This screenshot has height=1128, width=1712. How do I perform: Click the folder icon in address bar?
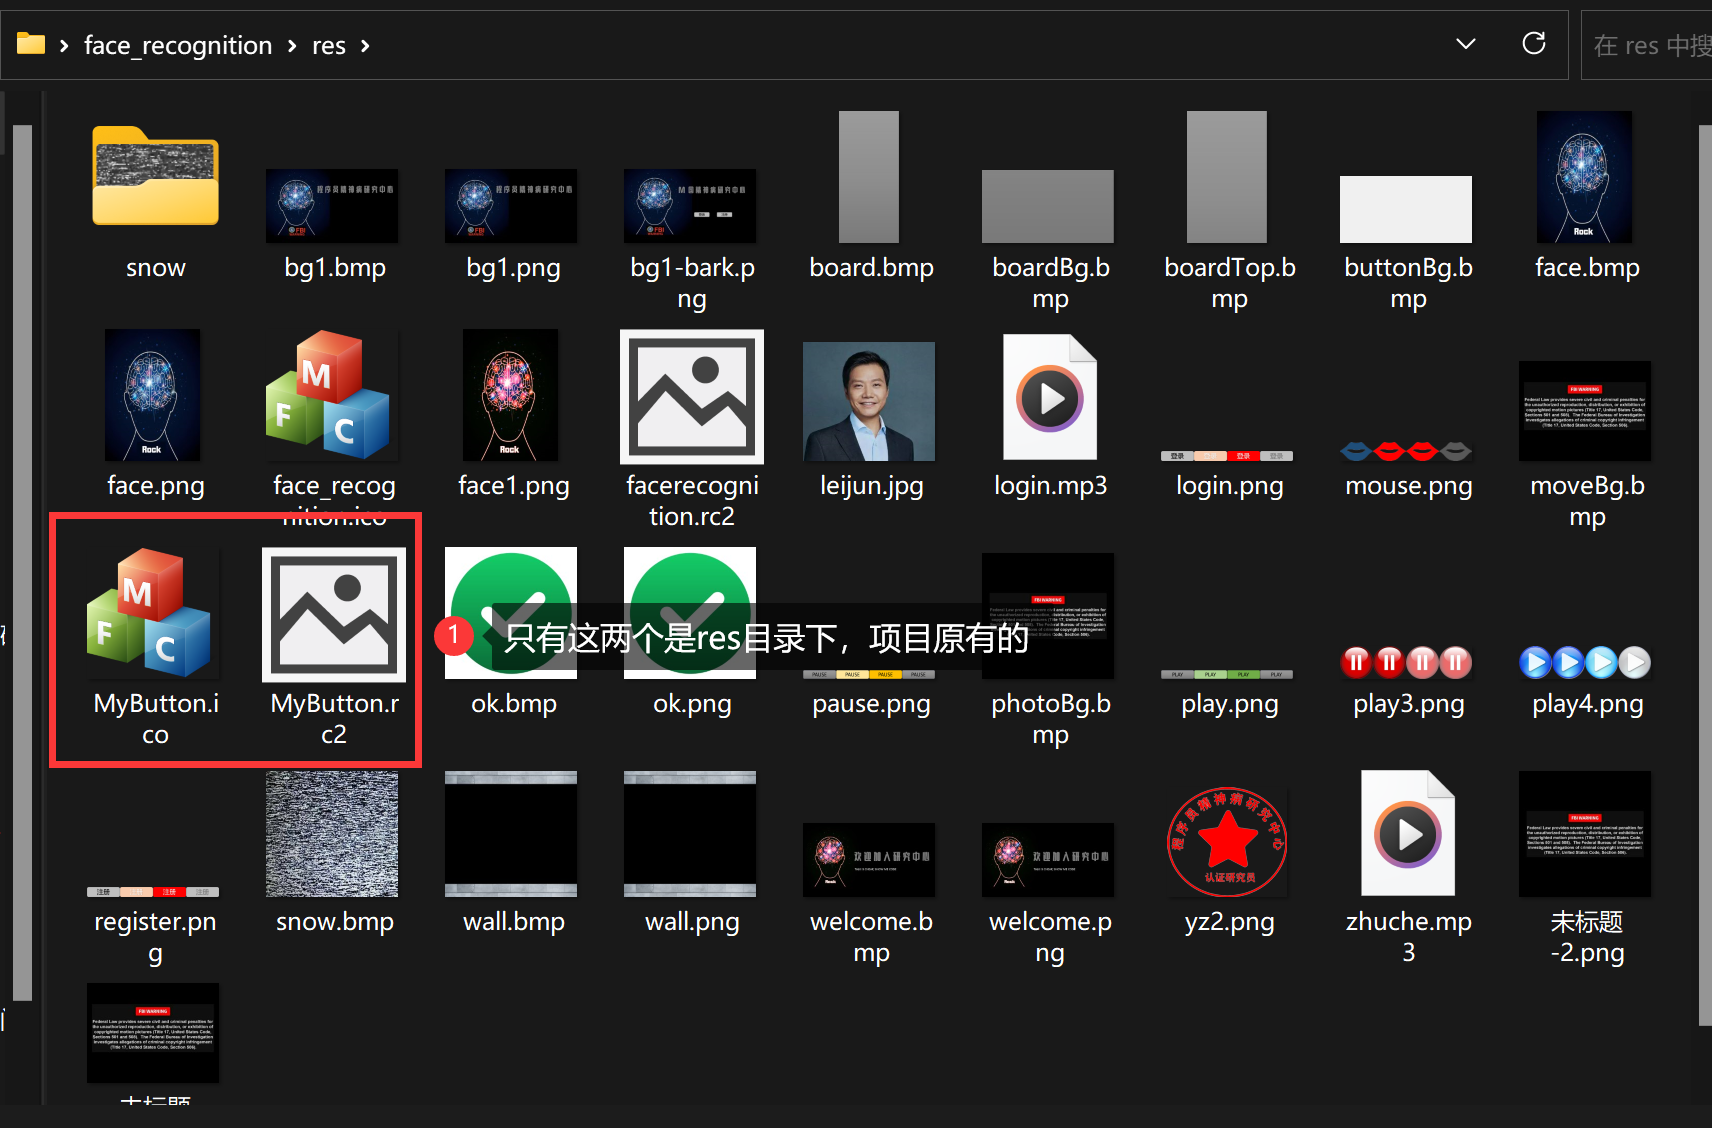click(31, 43)
